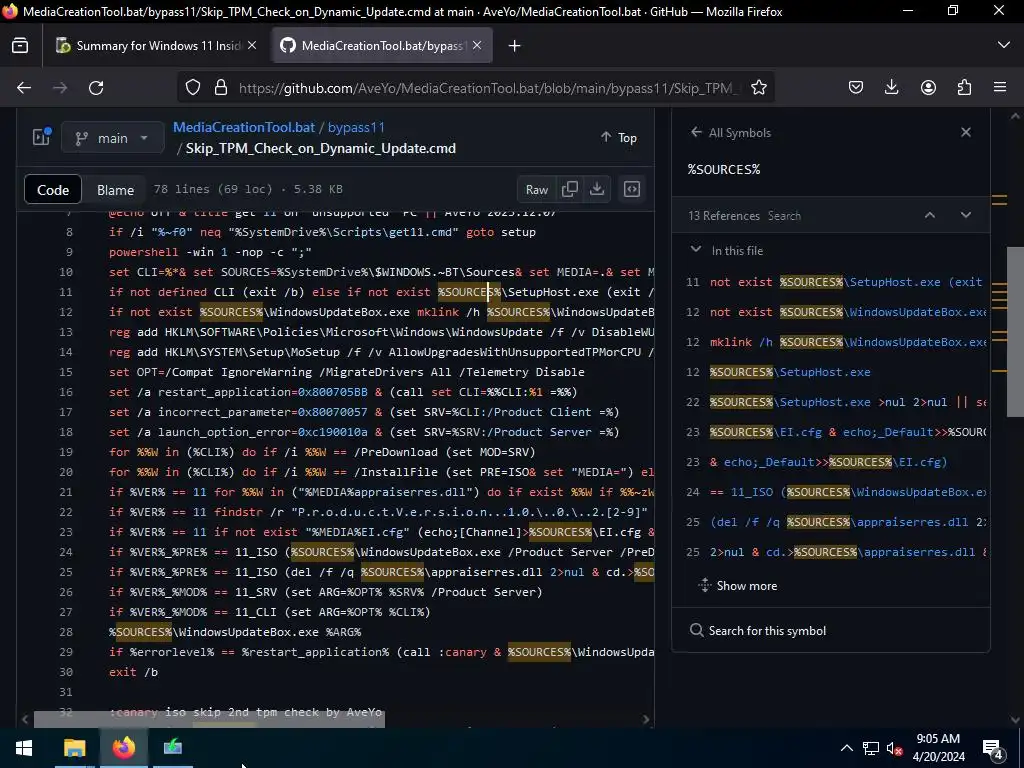1024x768 pixels.
Task: Copy raw file contents icon
Action: (569, 189)
